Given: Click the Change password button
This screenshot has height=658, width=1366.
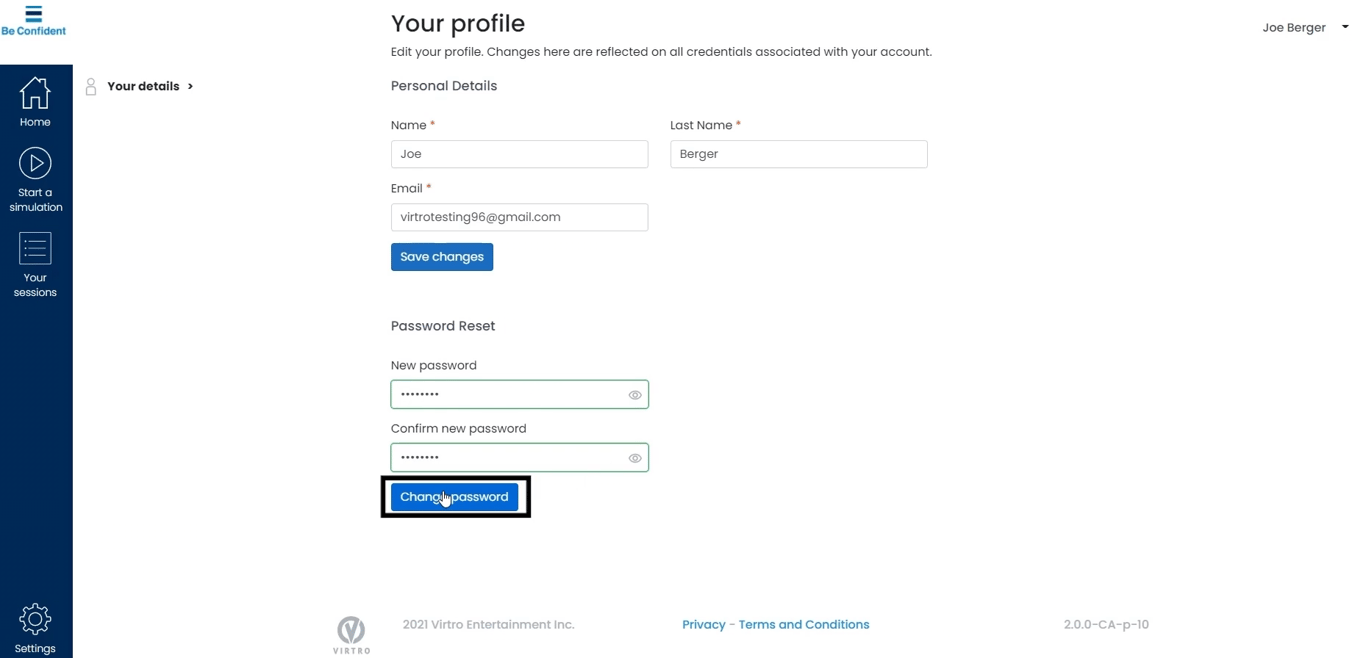Looking at the screenshot, I should pyautogui.click(x=454, y=497).
